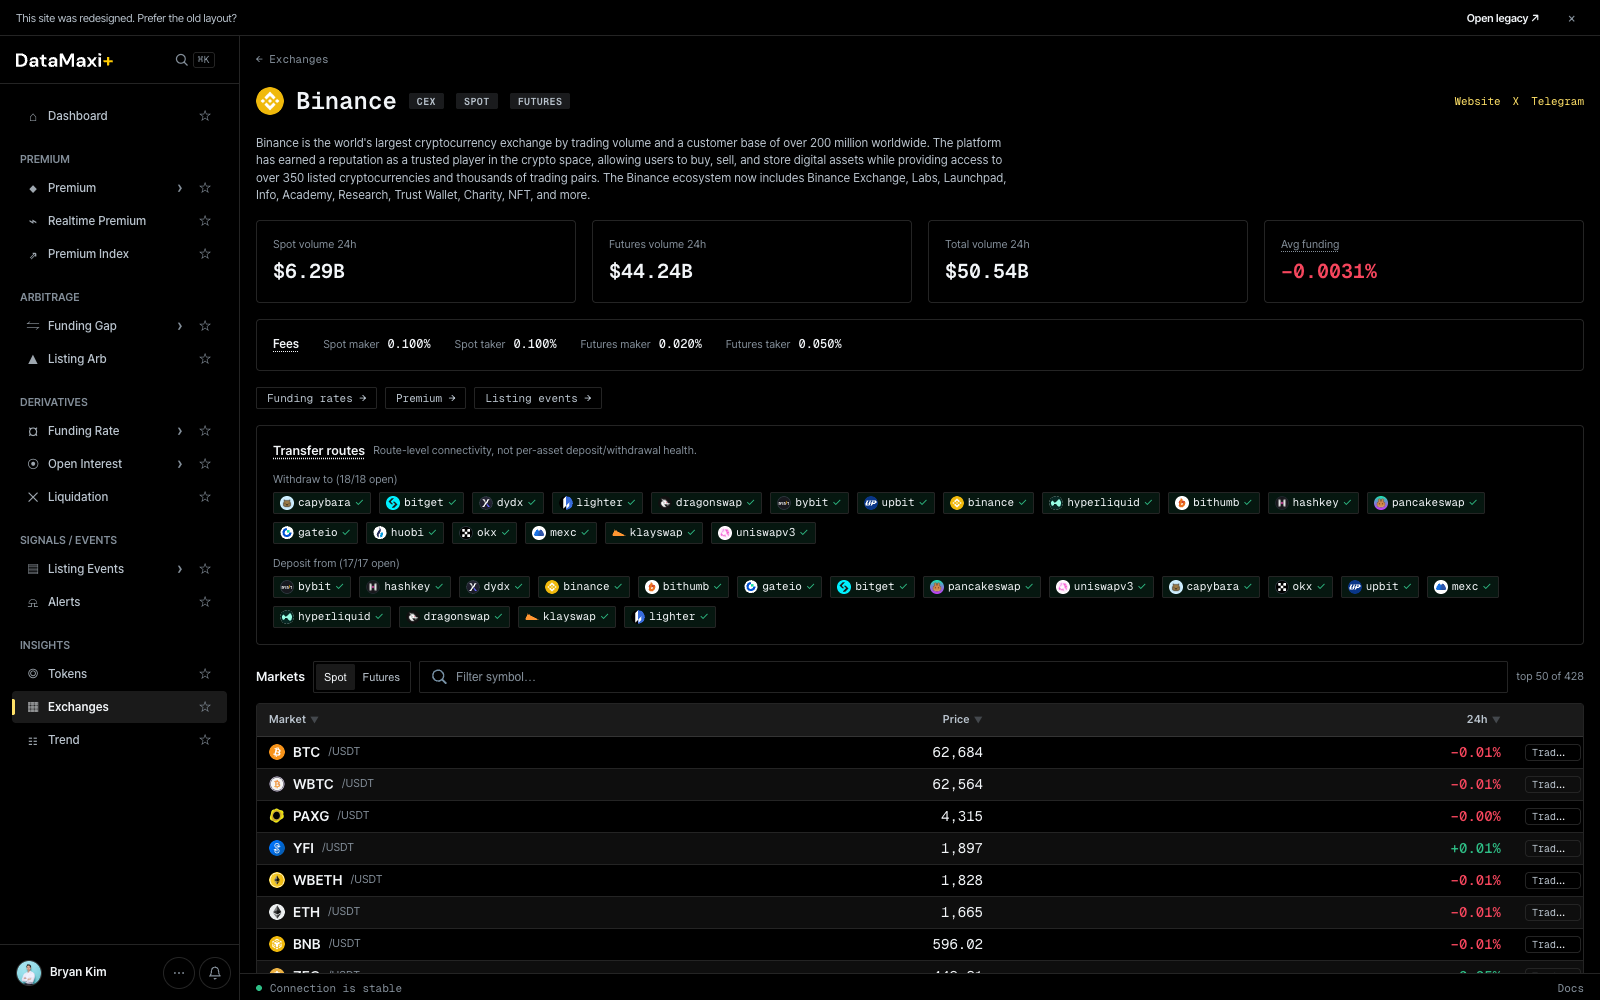Favorite Dashboard with its star
The height and width of the screenshot is (1000, 1600).
coord(205,116)
